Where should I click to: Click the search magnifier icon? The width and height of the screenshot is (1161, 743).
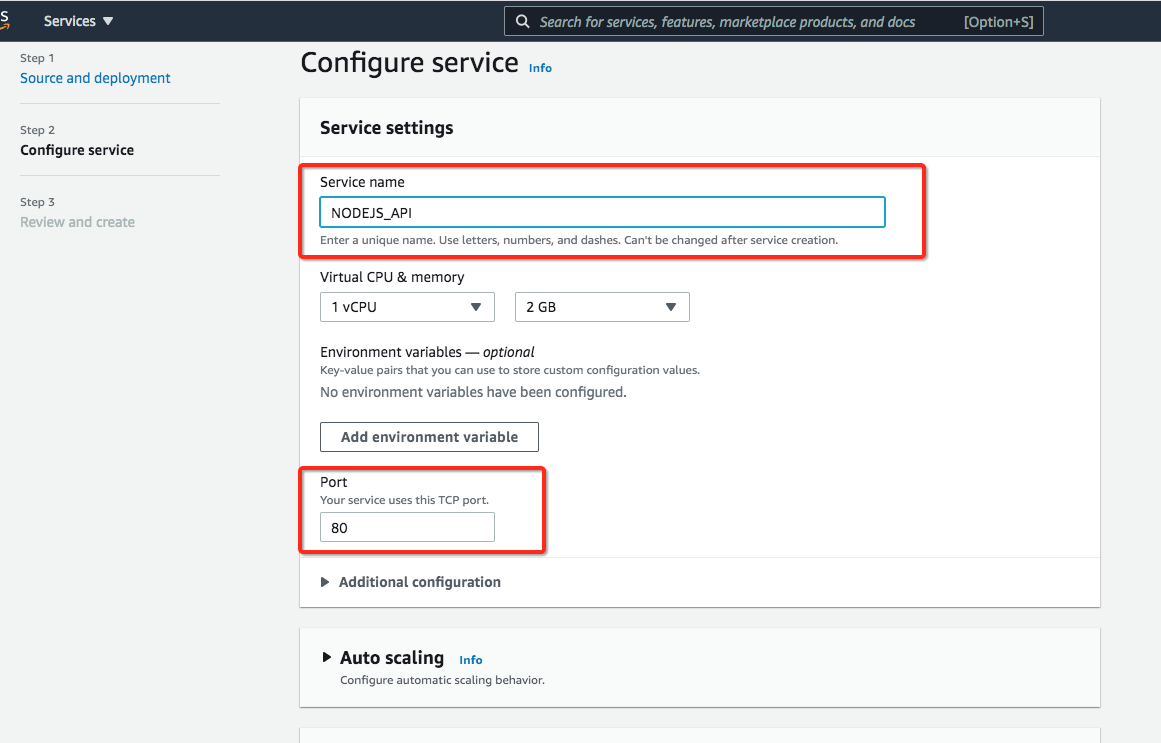pyautogui.click(x=521, y=20)
